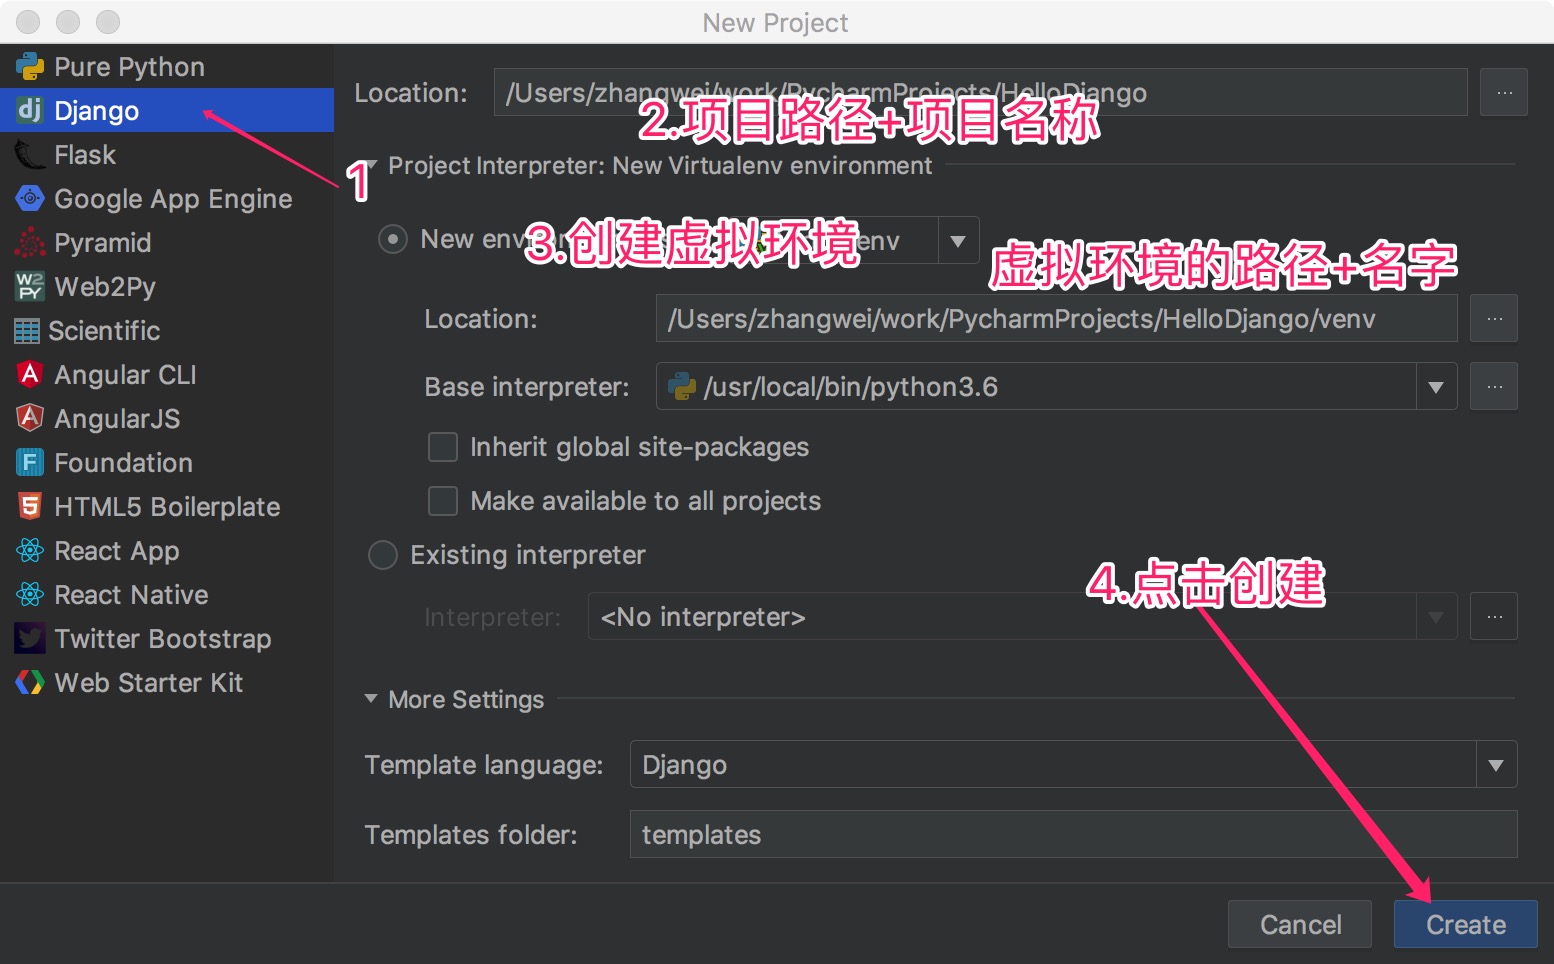Image resolution: width=1554 pixels, height=964 pixels.
Task: Click the Google App Engine icon
Action: (x=30, y=198)
